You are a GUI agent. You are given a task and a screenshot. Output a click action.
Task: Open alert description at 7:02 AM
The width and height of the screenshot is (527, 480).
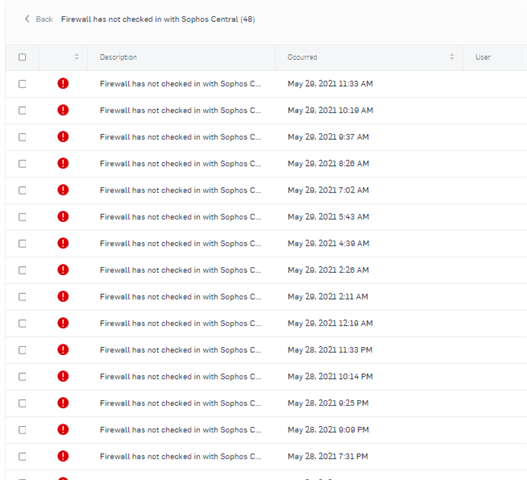pos(180,190)
